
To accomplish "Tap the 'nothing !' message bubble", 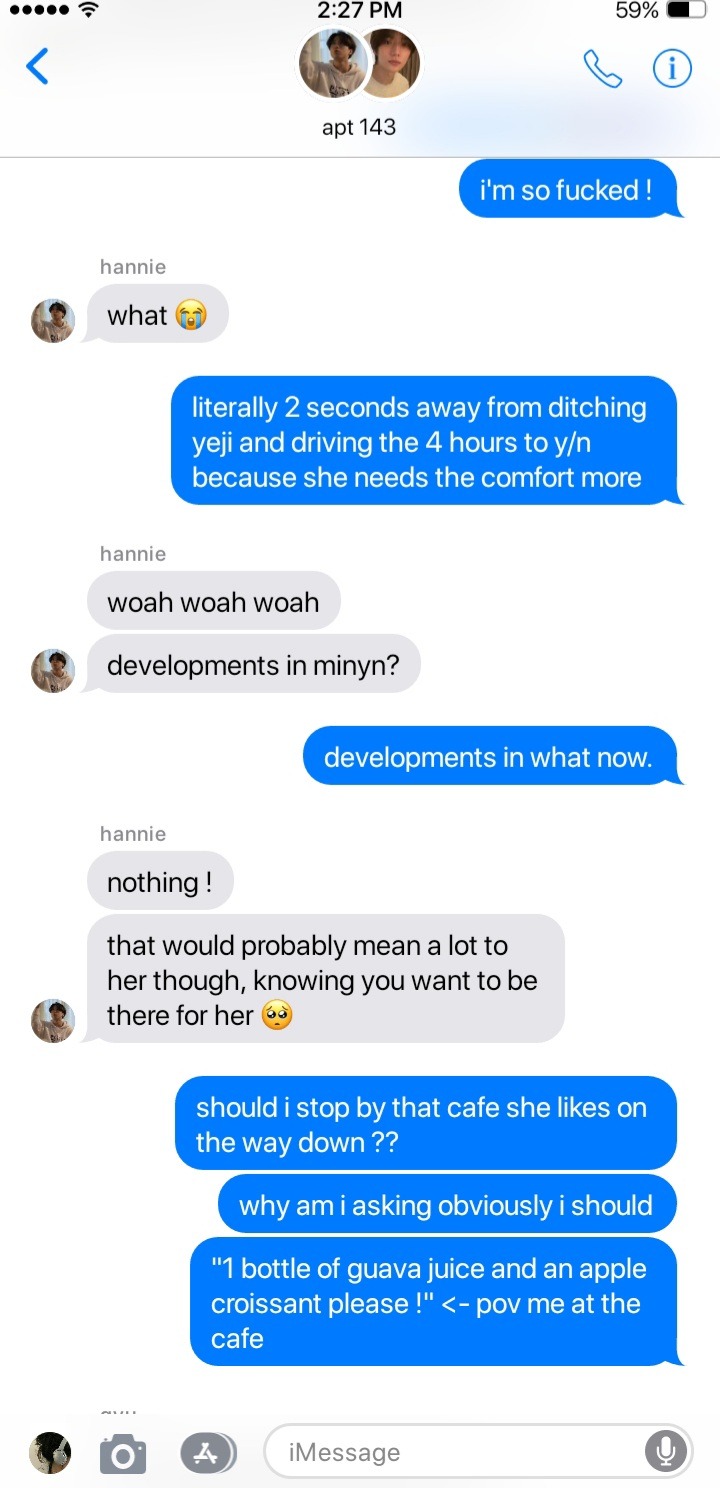I will (x=159, y=882).
